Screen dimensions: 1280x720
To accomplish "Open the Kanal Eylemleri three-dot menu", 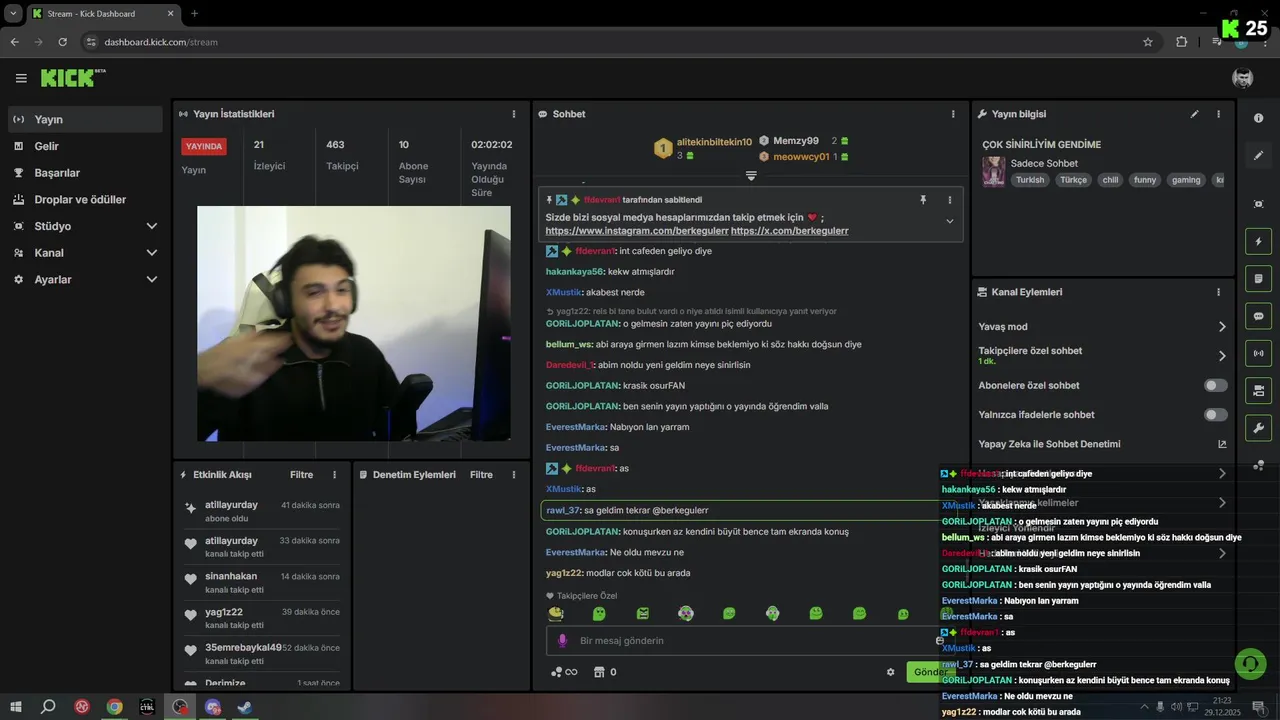I will coord(1218,292).
